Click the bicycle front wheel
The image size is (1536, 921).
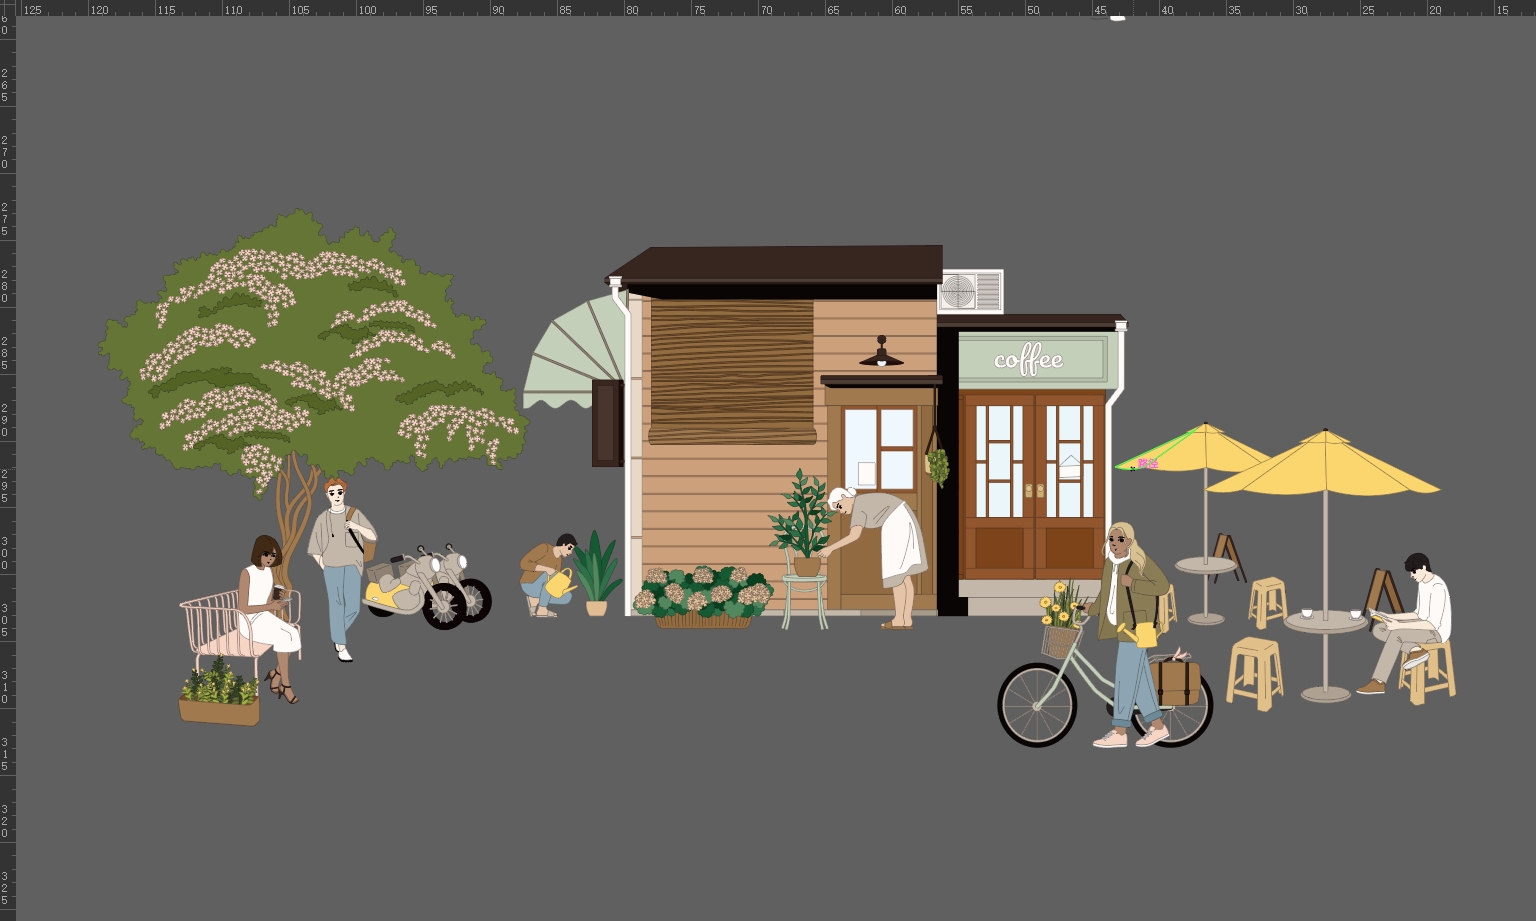1037,705
